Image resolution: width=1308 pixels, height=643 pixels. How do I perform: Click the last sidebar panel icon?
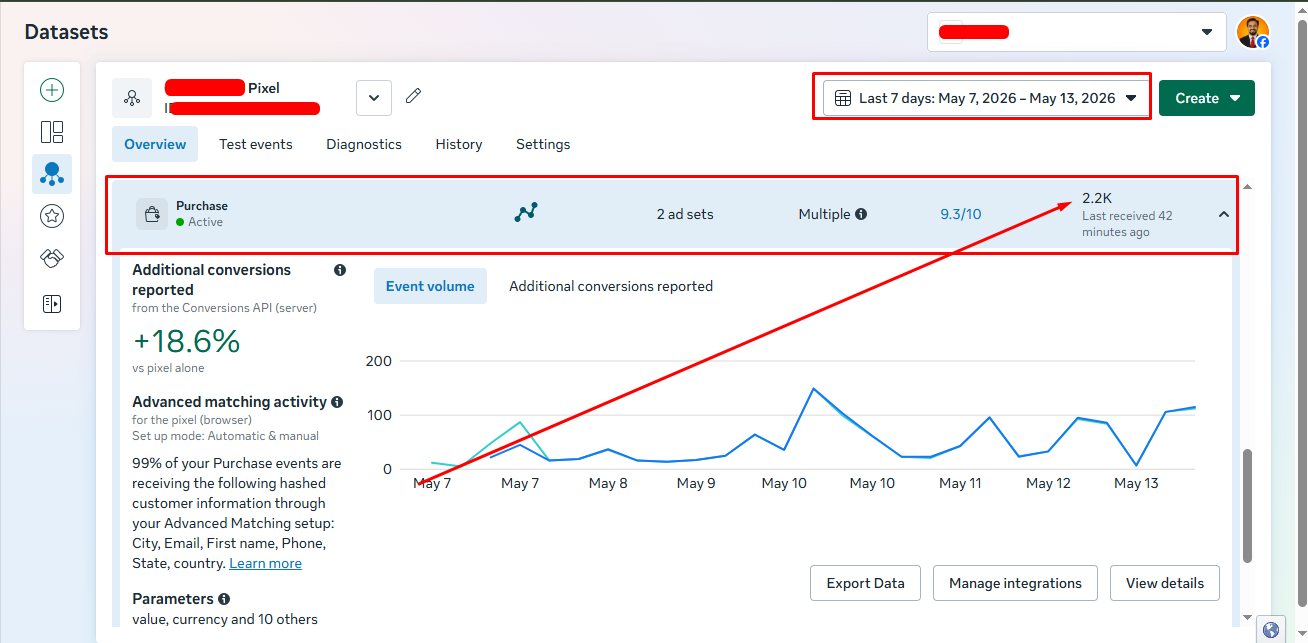52,303
